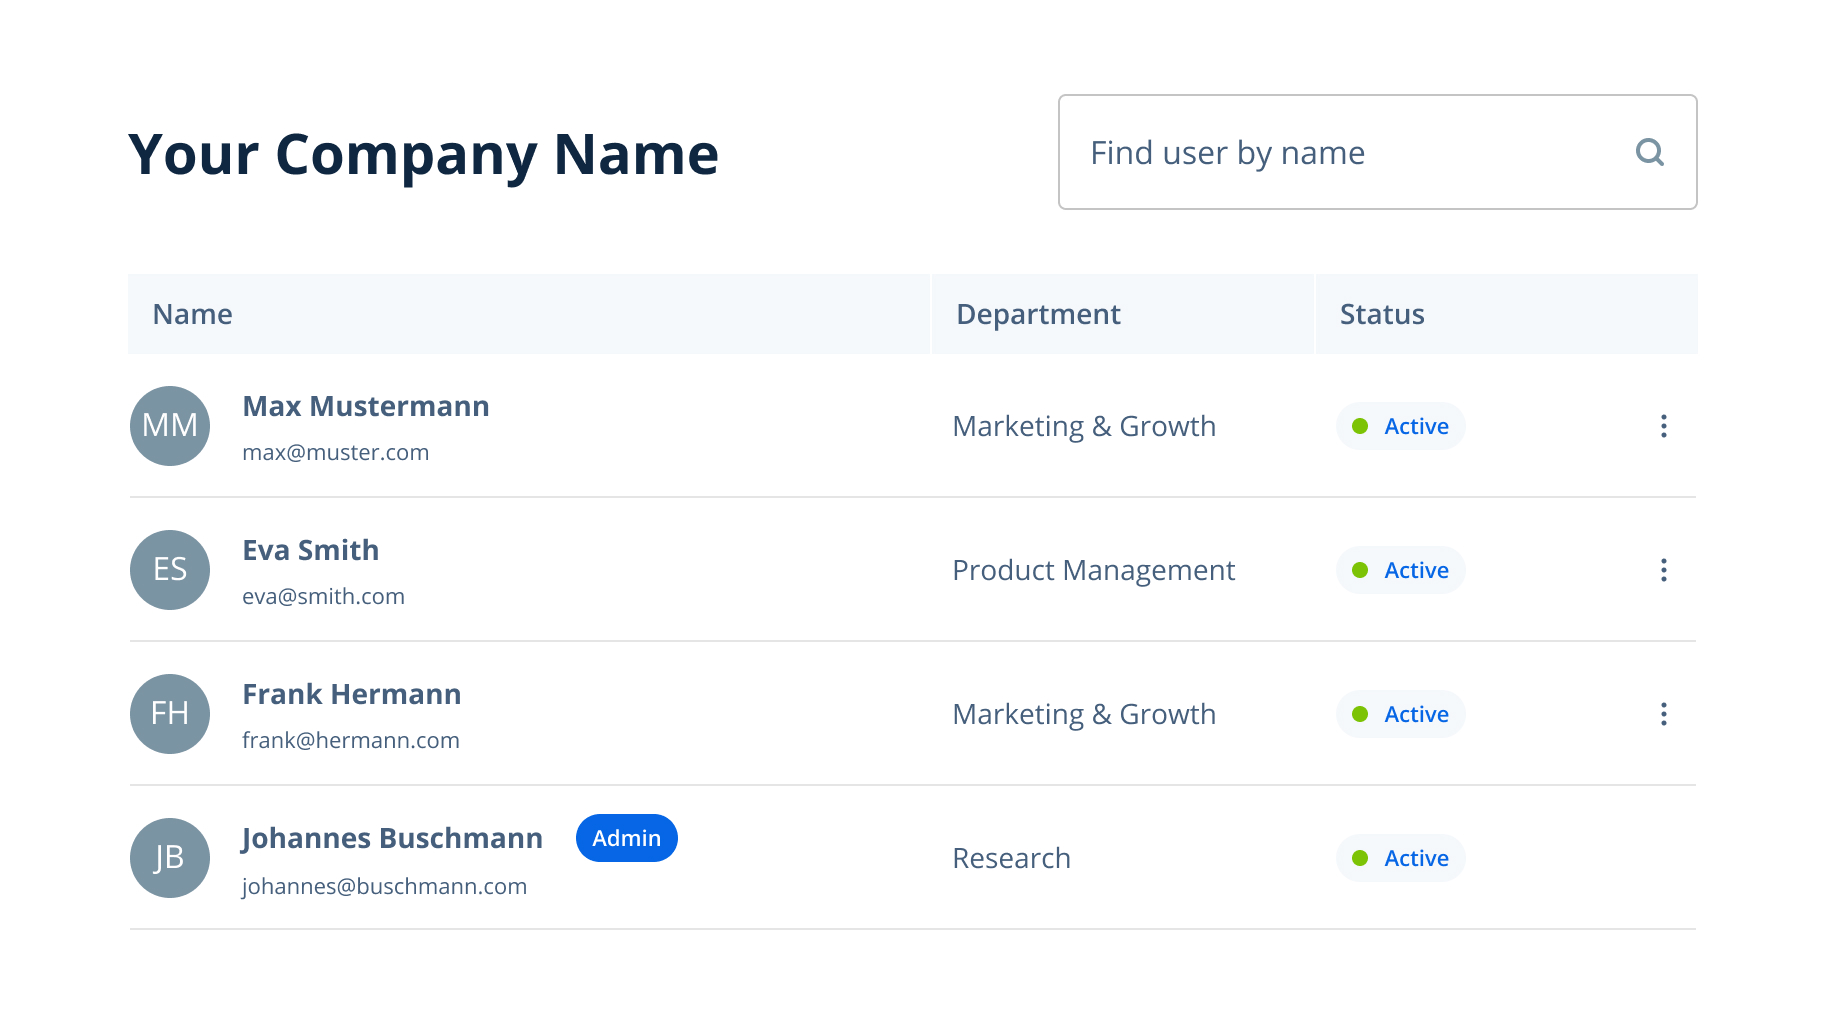Click the JB avatar icon
This screenshot has height=1016, width=1826.
click(x=170, y=858)
